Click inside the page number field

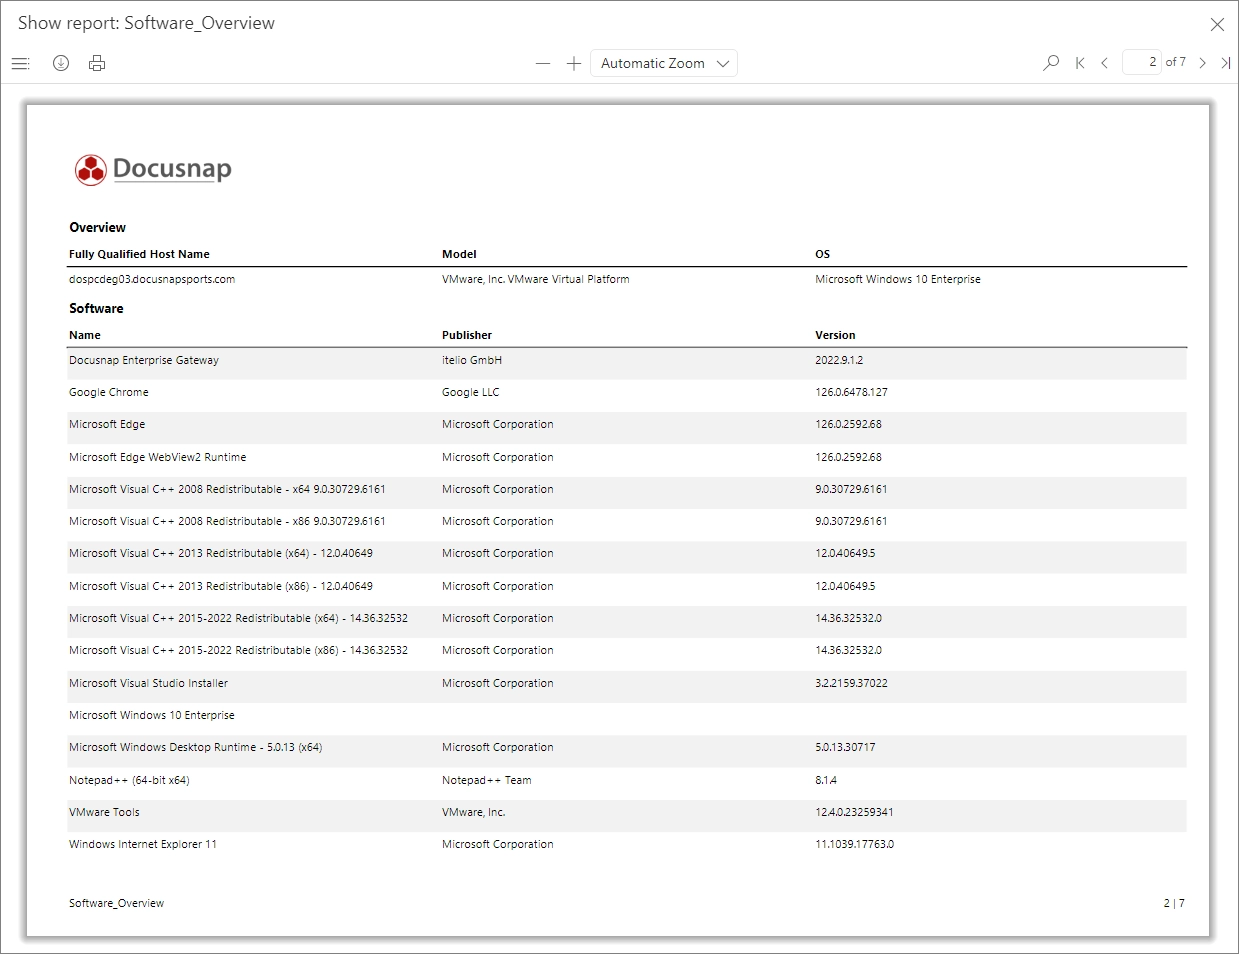pos(1142,61)
